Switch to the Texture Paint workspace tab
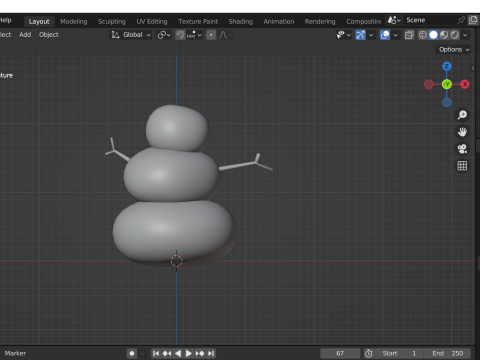This screenshot has height=360, width=480. (x=198, y=22)
